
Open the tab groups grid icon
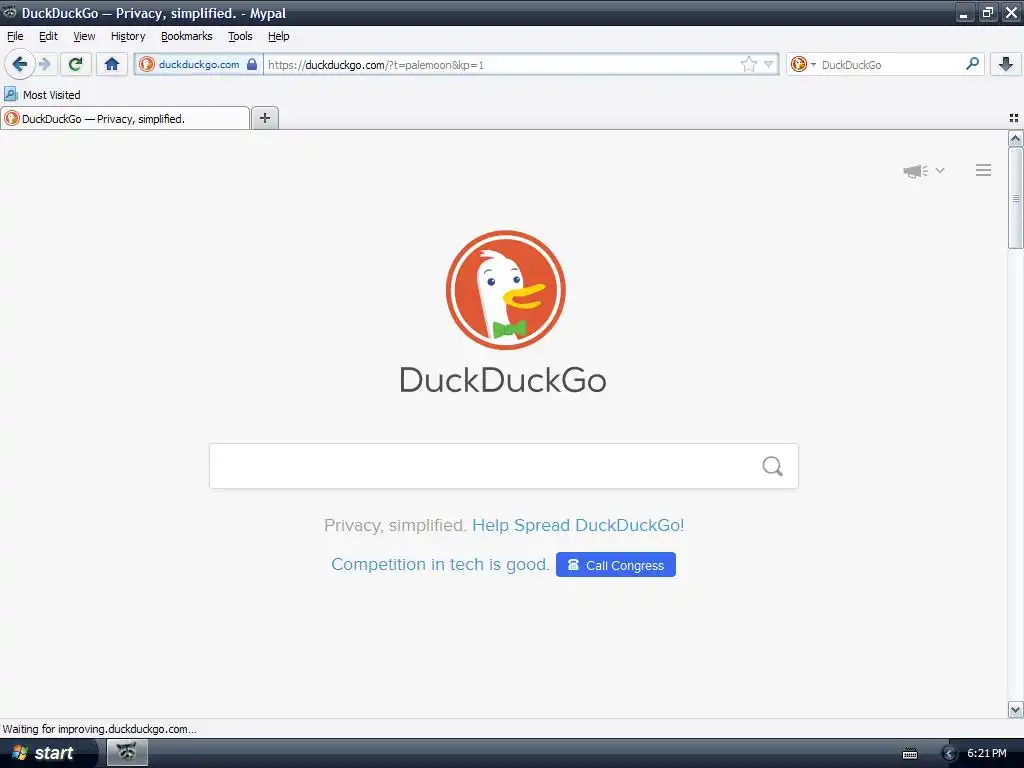pos(1014,118)
